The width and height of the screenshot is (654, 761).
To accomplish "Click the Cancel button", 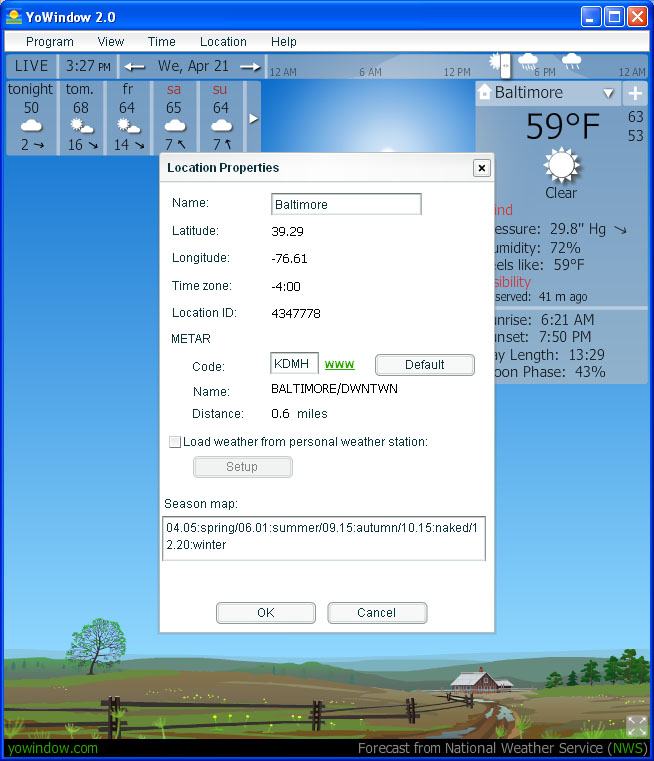I will point(377,612).
